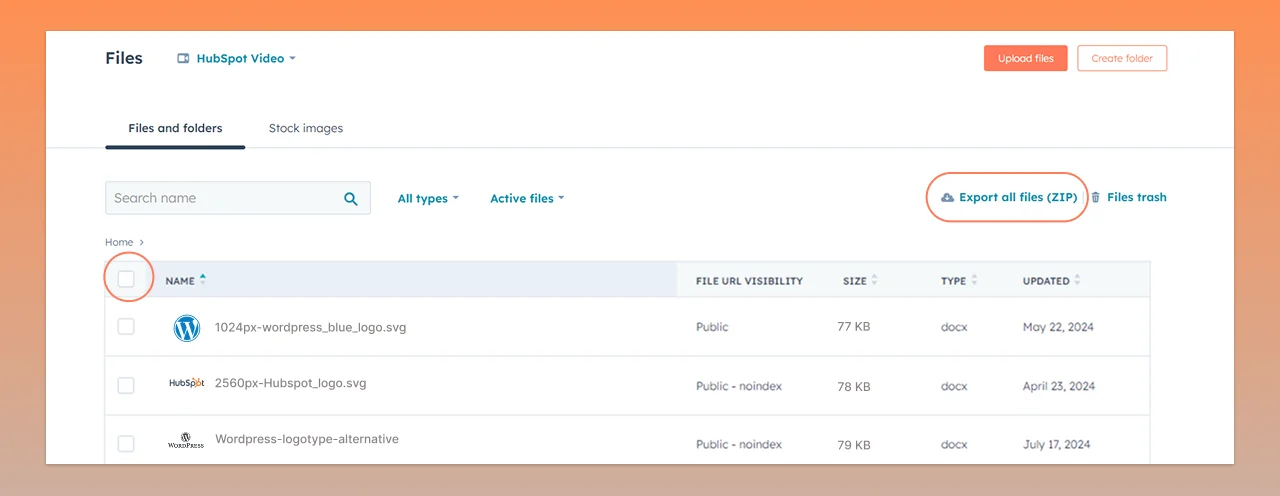Check the box for Wordpress-logotype-alternative
The height and width of the screenshot is (496, 1280).
(126, 443)
